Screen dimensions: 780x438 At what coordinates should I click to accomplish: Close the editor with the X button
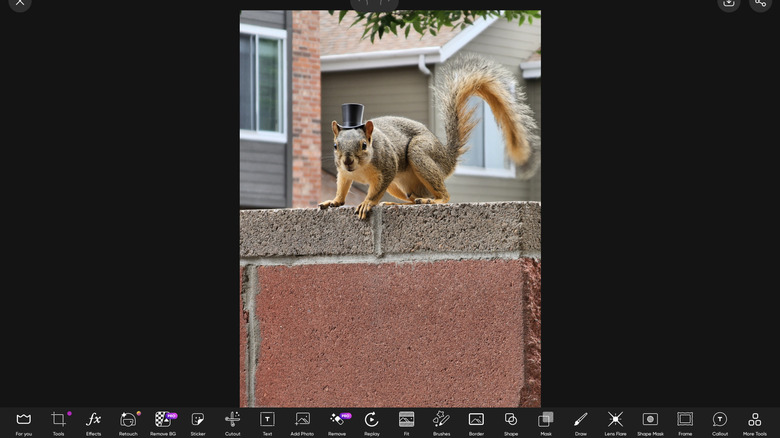point(20,2)
